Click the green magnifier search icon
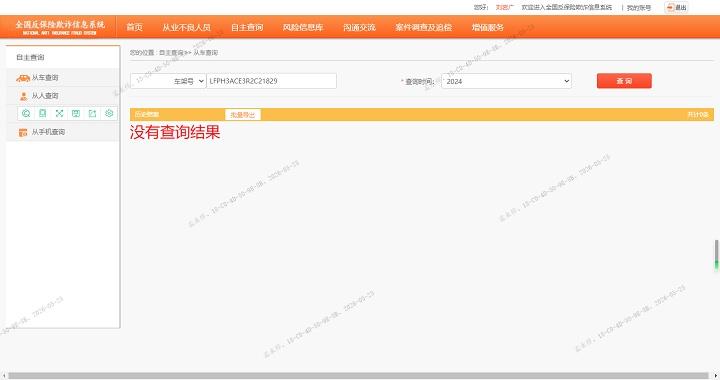 pyautogui.click(x=26, y=113)
